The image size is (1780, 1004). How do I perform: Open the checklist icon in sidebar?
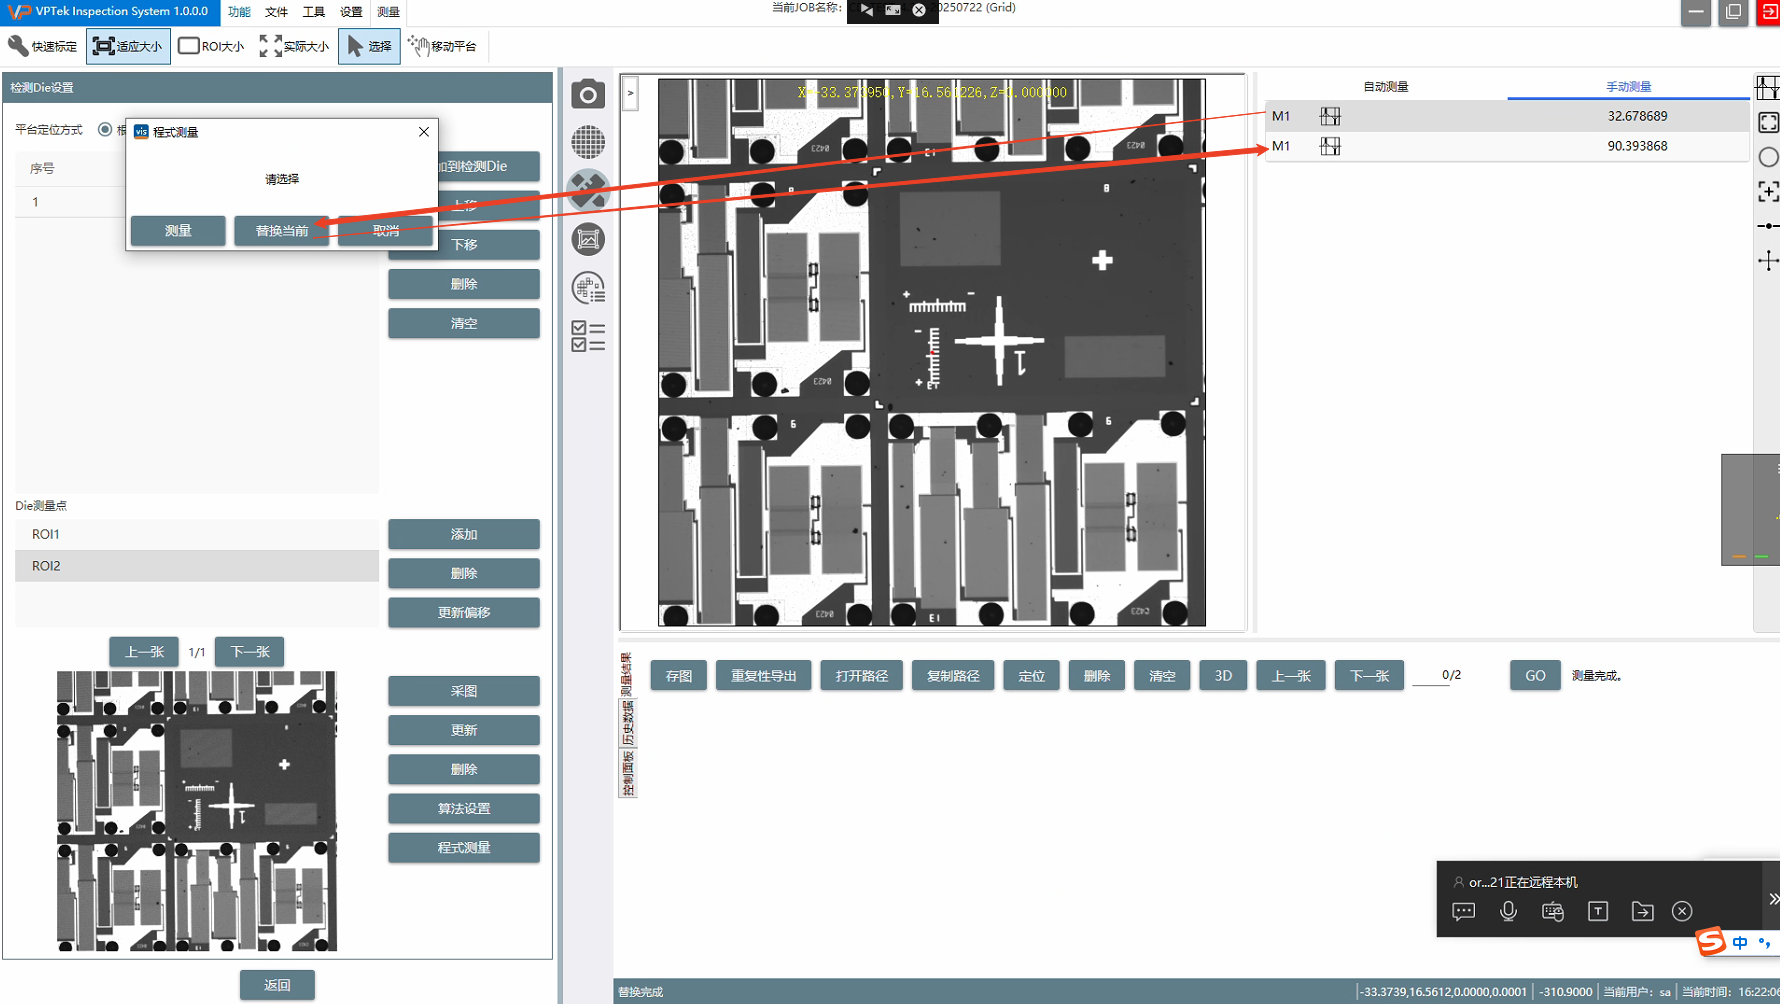tap(588, 336)
